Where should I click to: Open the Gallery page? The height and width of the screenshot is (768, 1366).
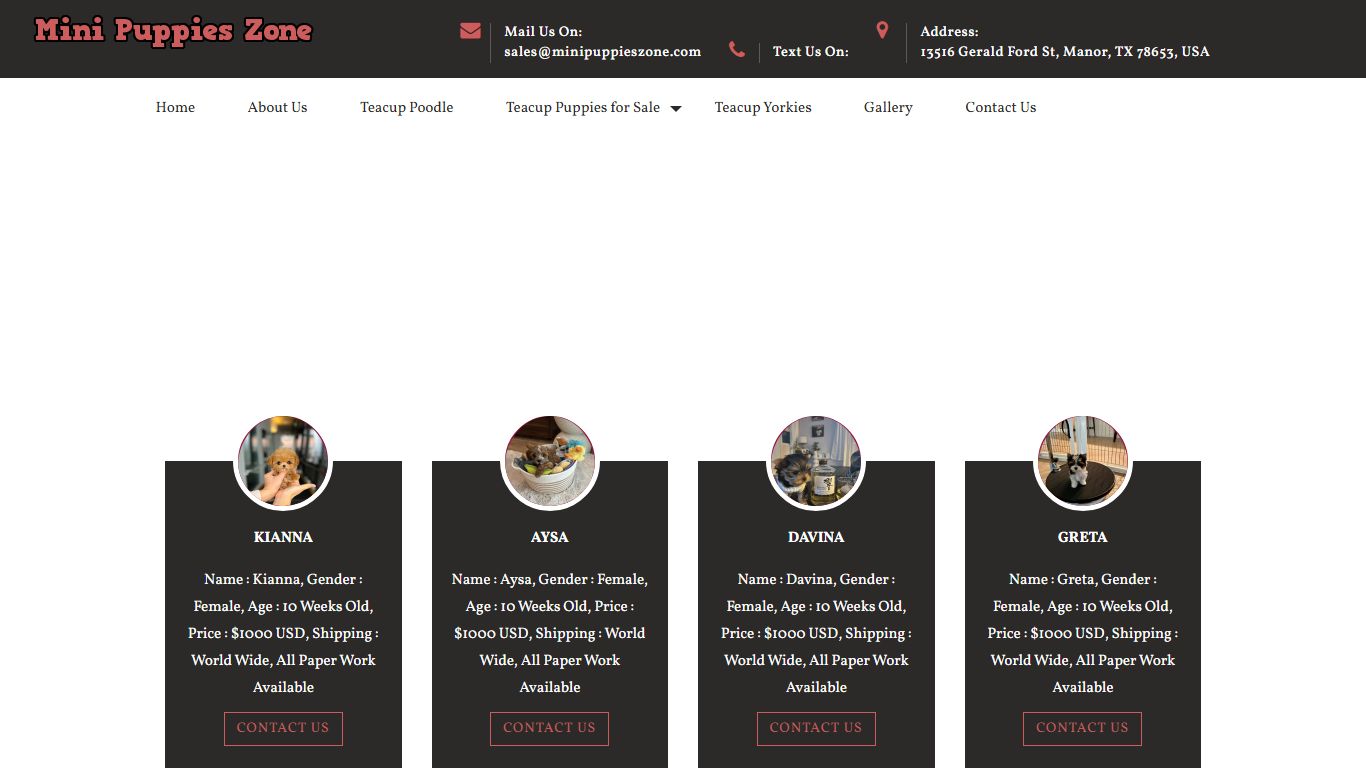(x=888, y=107)
